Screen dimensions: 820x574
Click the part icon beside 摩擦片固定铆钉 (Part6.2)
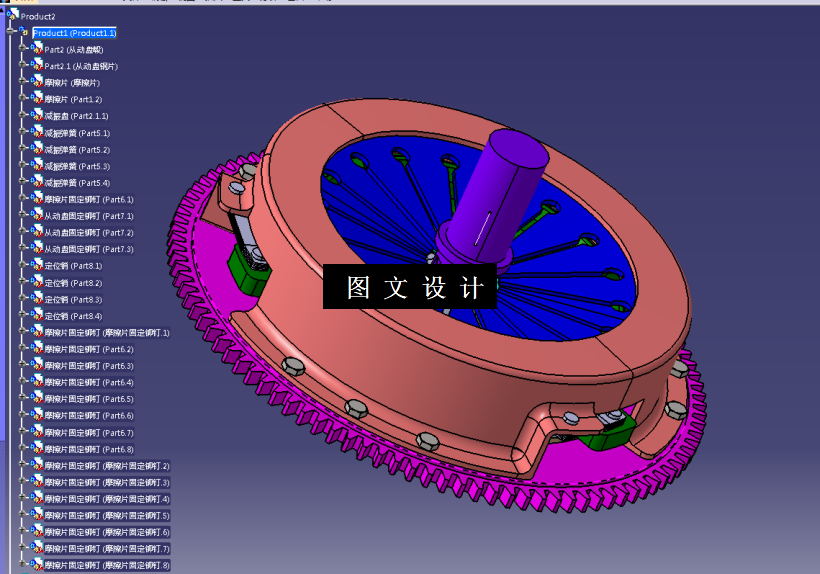click(37, 348)
